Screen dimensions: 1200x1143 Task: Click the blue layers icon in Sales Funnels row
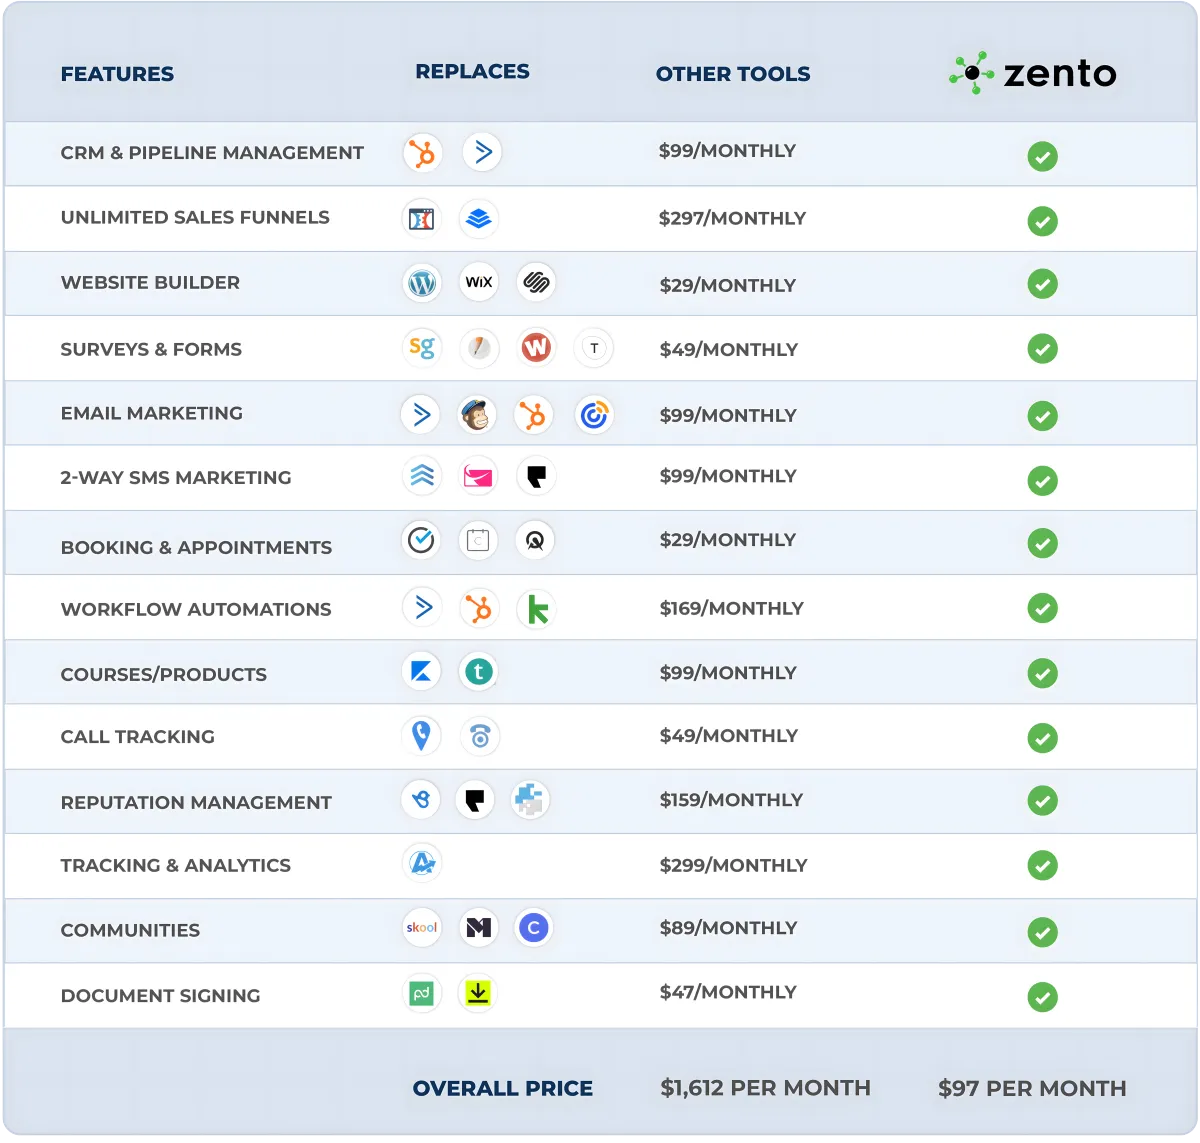click(479, 219)
